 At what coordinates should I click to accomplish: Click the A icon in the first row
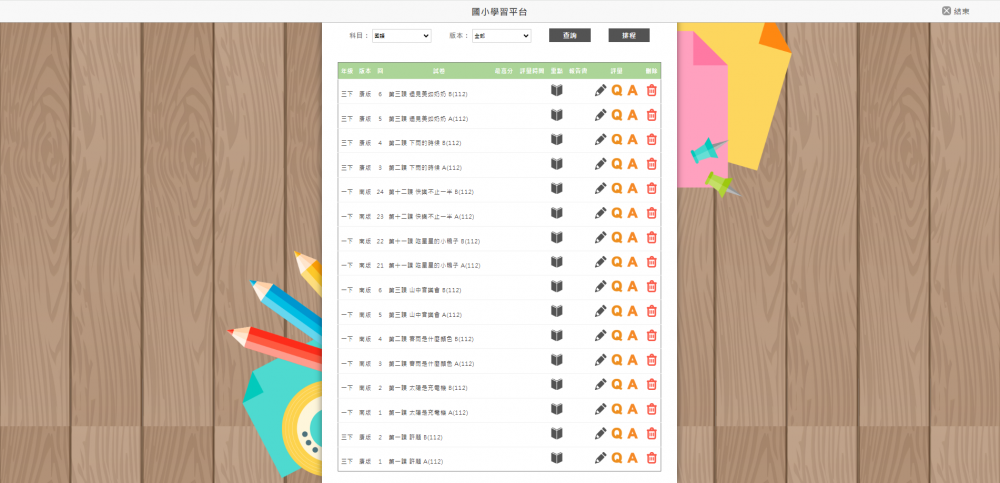click(x=632, y=90)
